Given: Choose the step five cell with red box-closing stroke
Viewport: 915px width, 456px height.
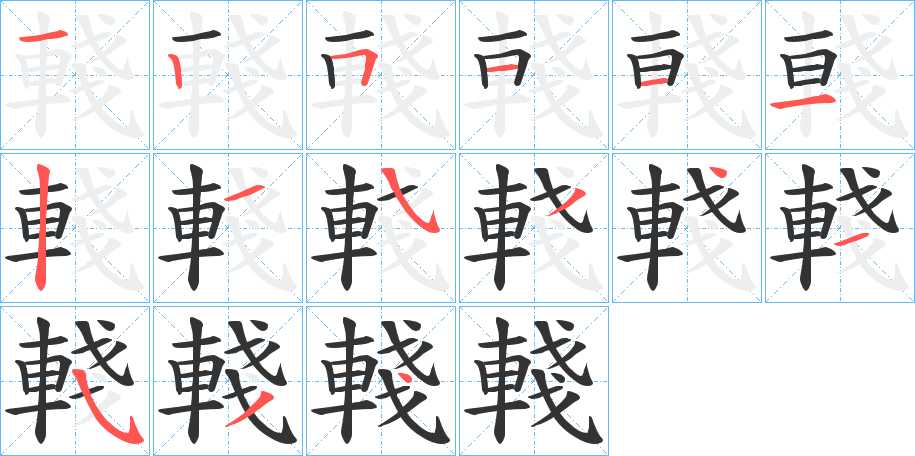Looking at the screenshot, I should tap(687, 75).
